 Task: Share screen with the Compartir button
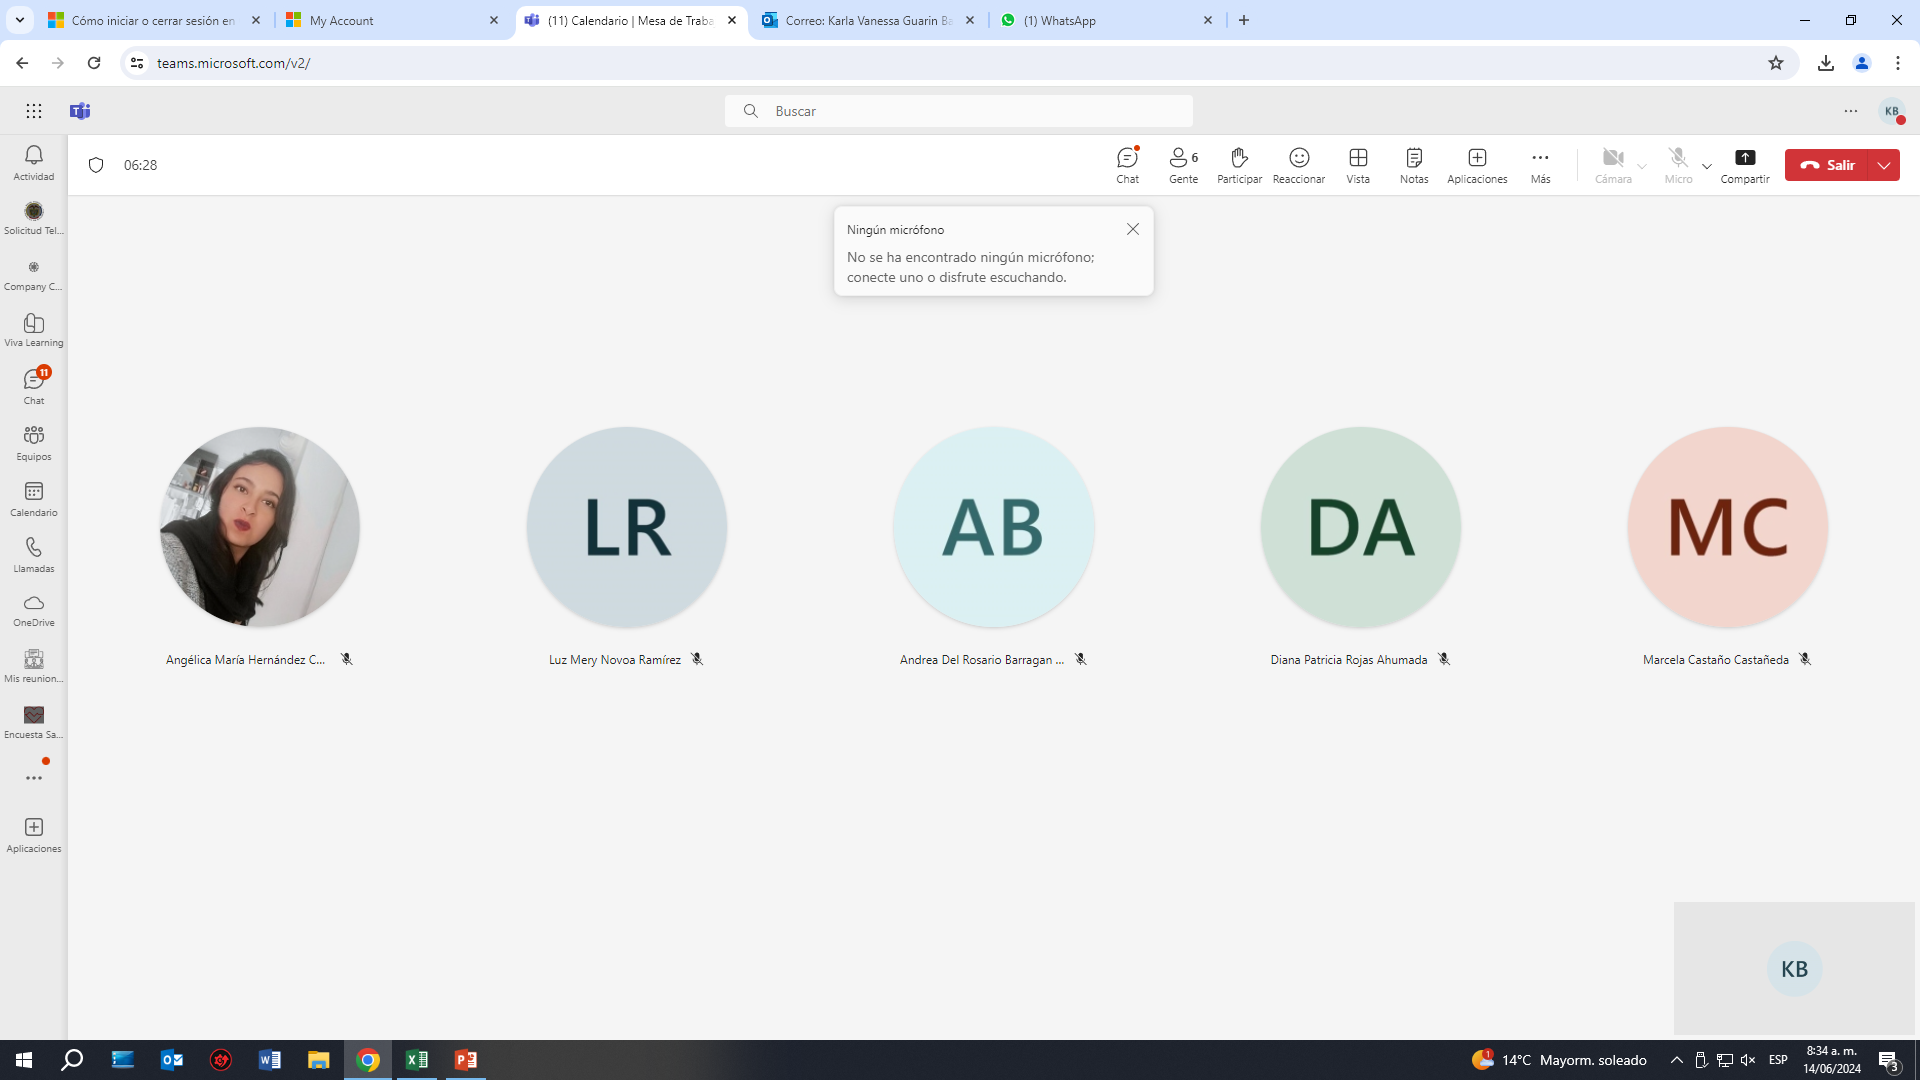(1744, 165)
